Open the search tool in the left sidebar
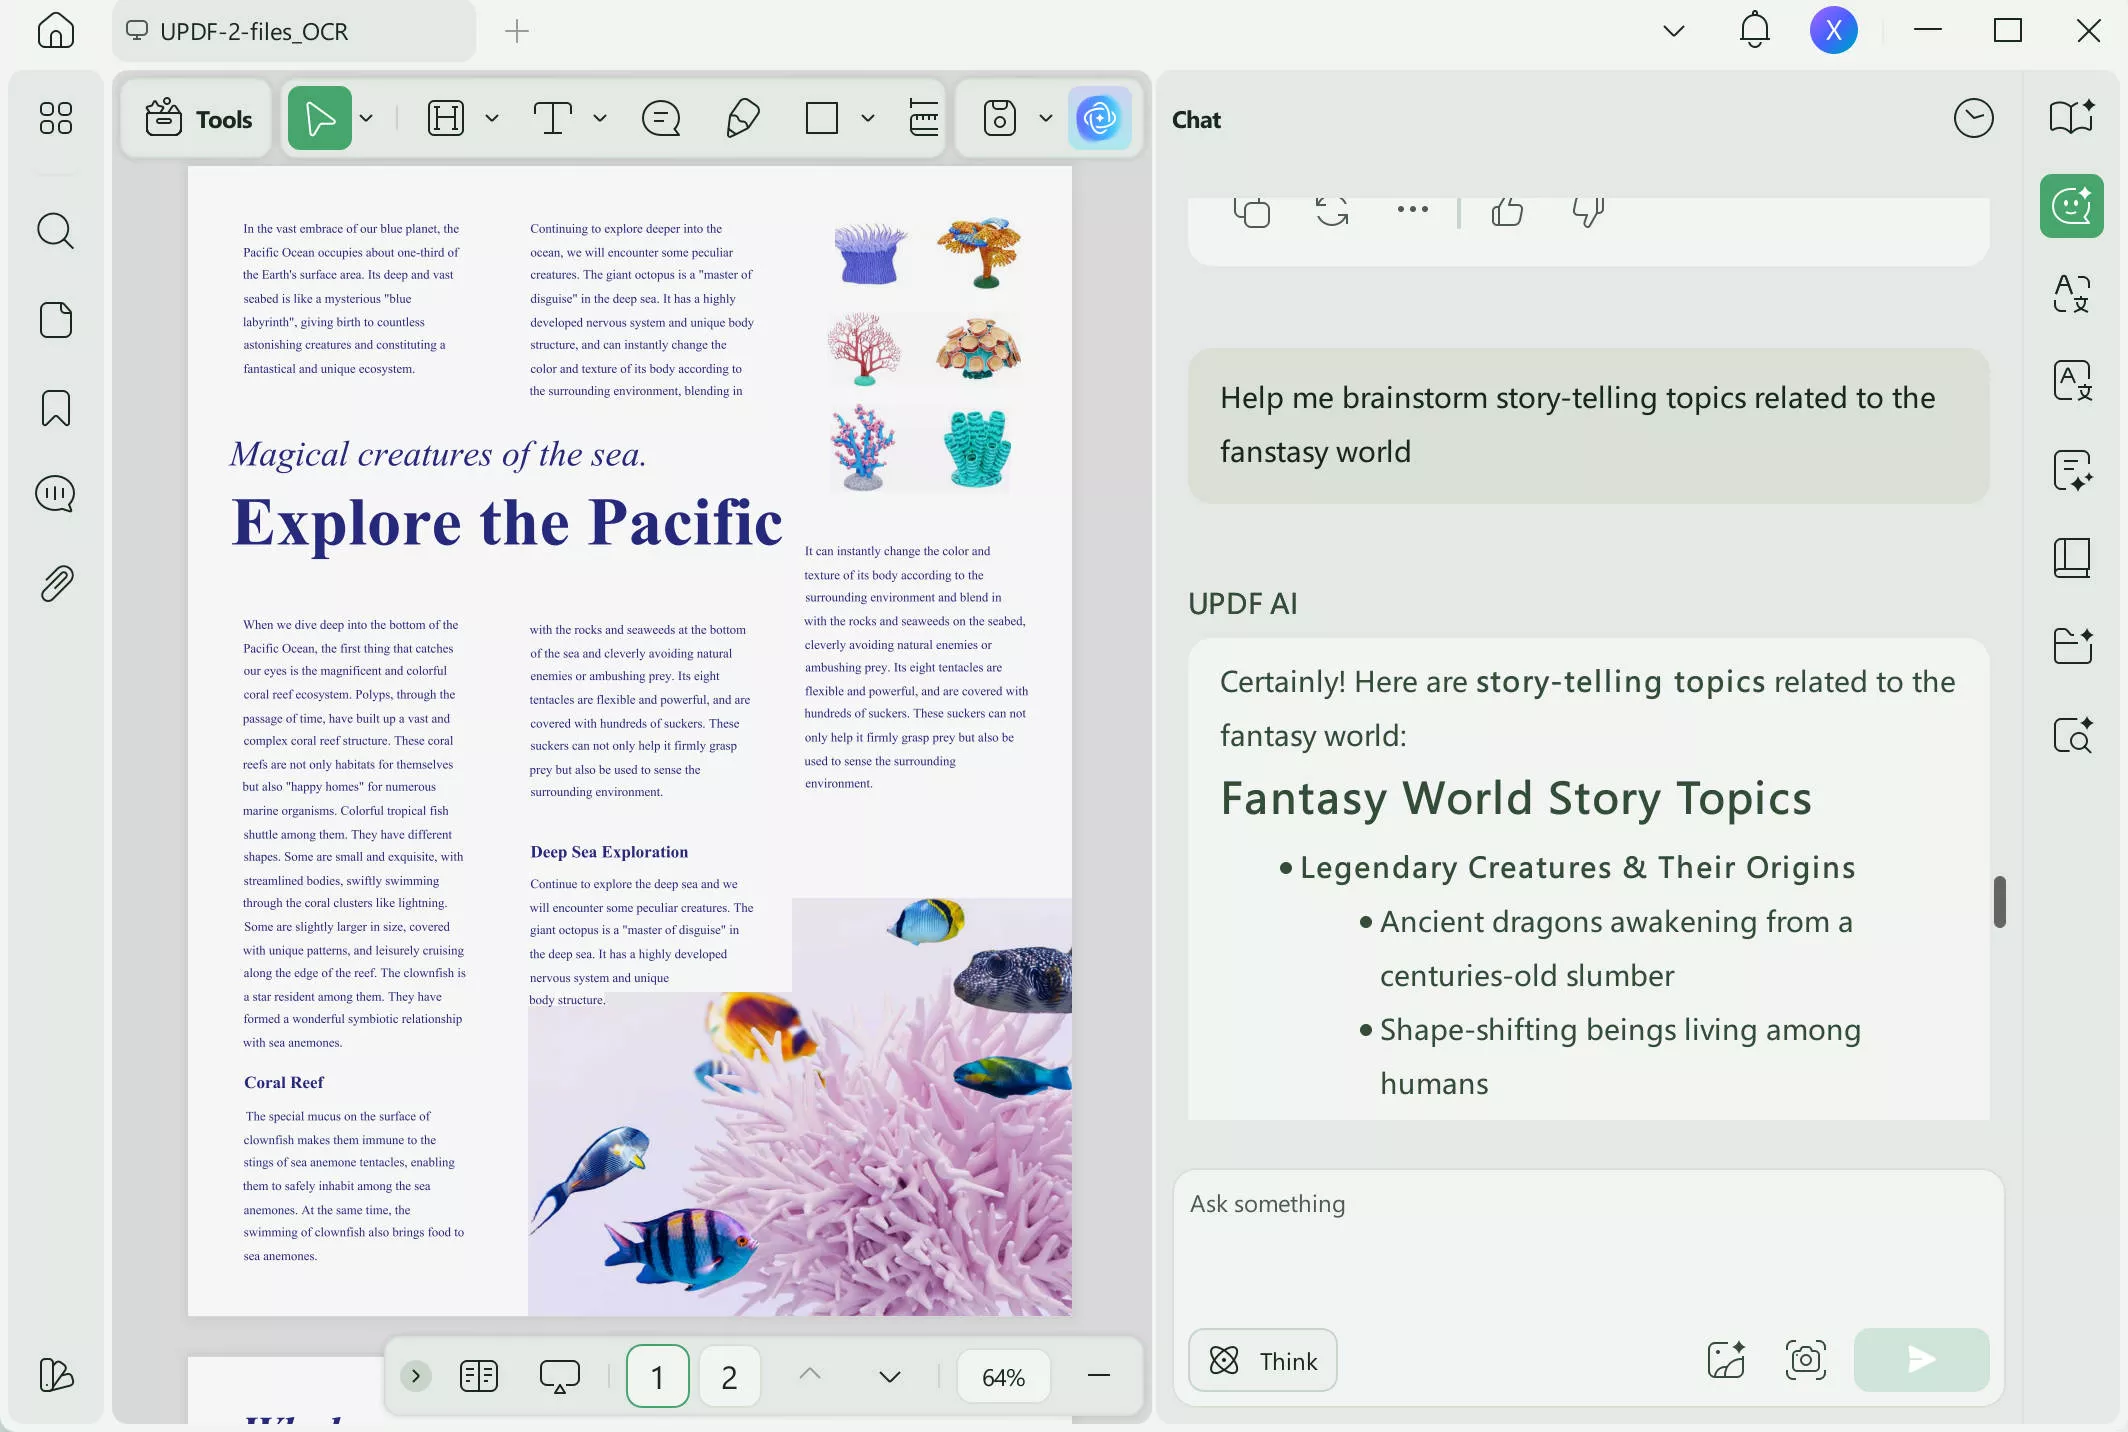The width and height of the screenshot is (2128, 1432). coord(56,231)
